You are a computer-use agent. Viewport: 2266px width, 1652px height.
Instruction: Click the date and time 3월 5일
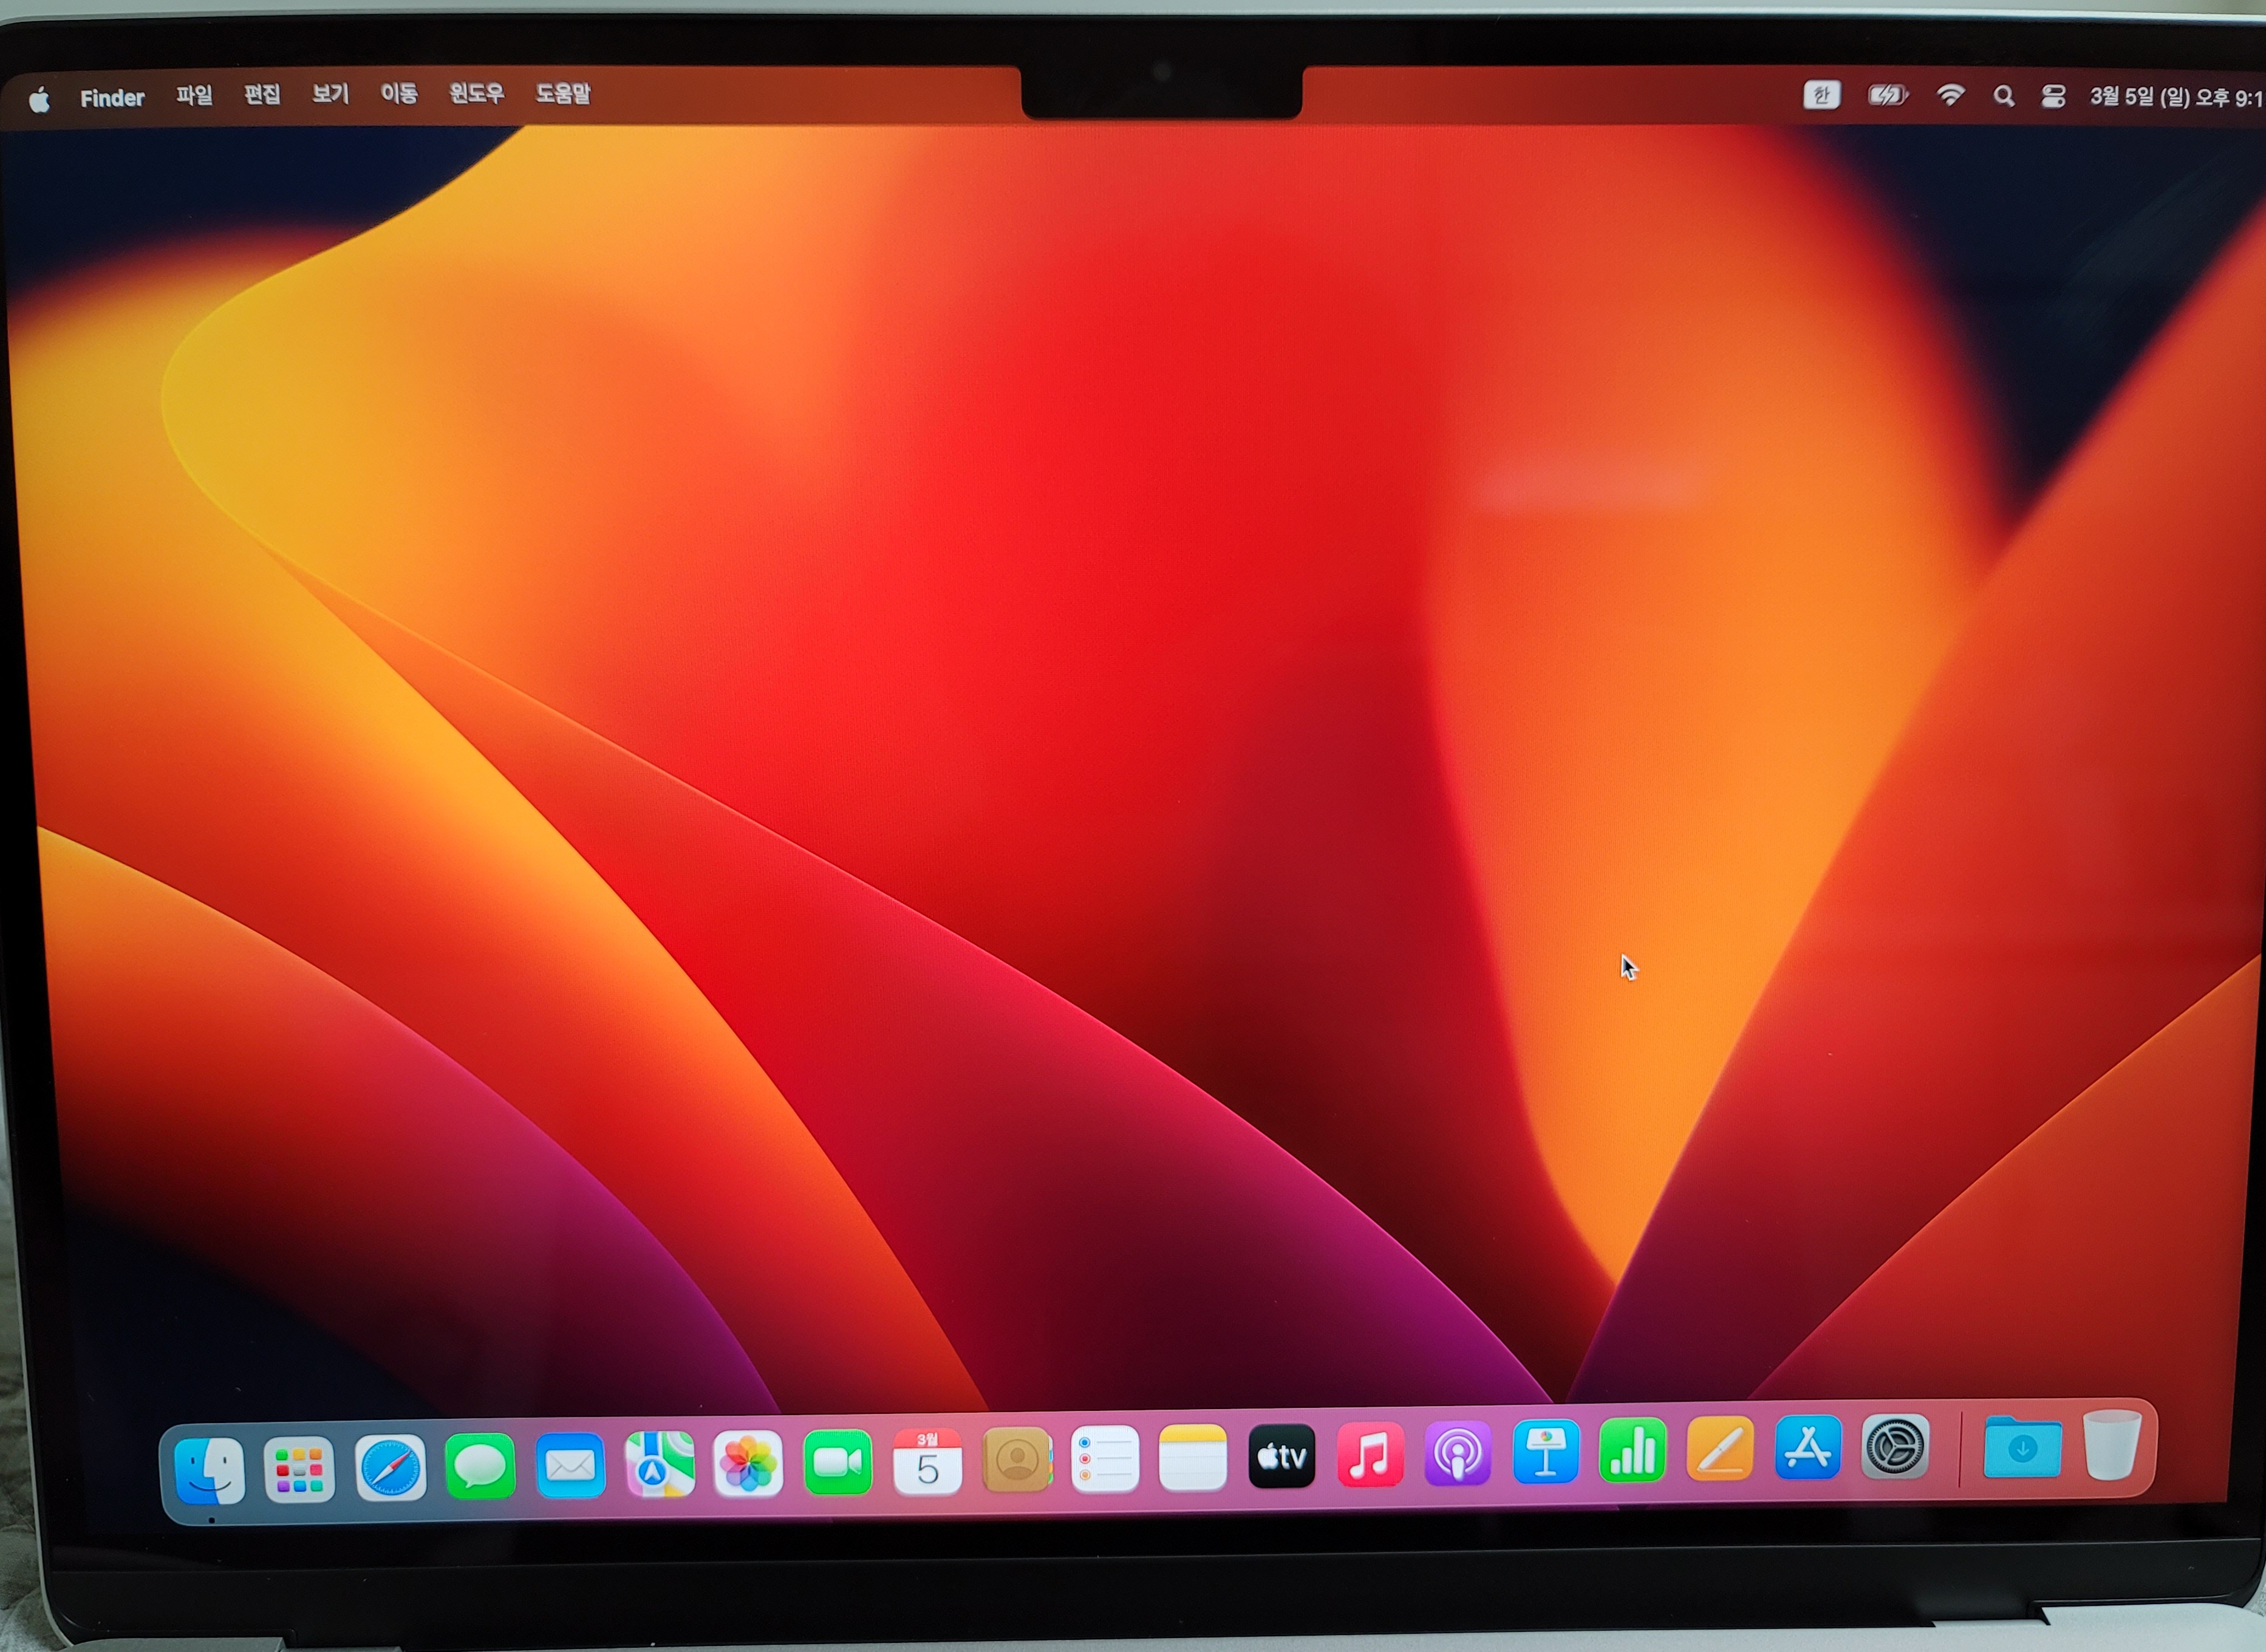point(2176,97)
